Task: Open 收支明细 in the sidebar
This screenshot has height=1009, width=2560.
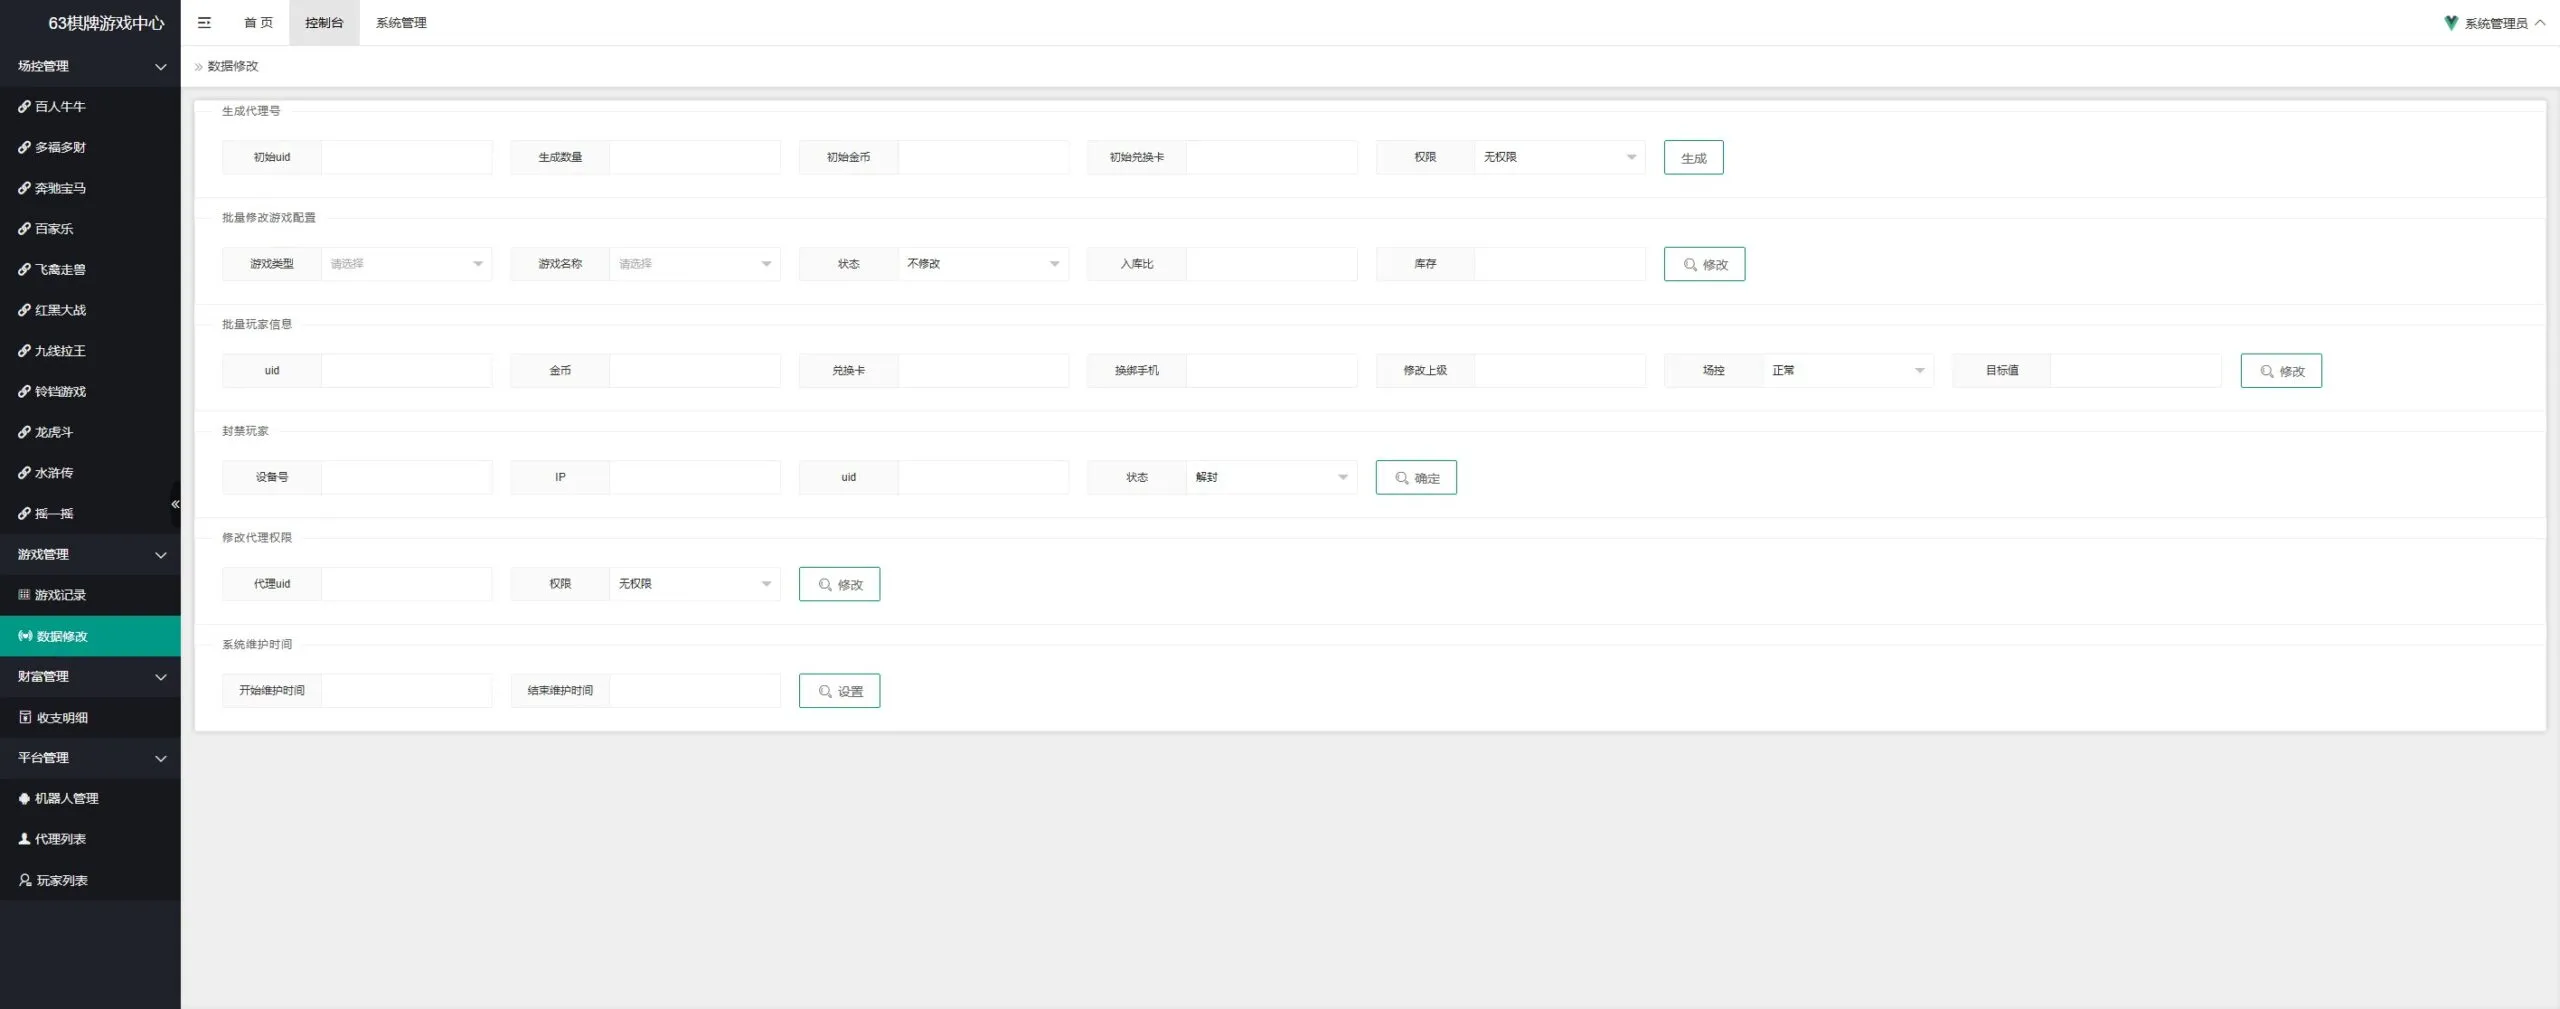Action: [90, 717]
